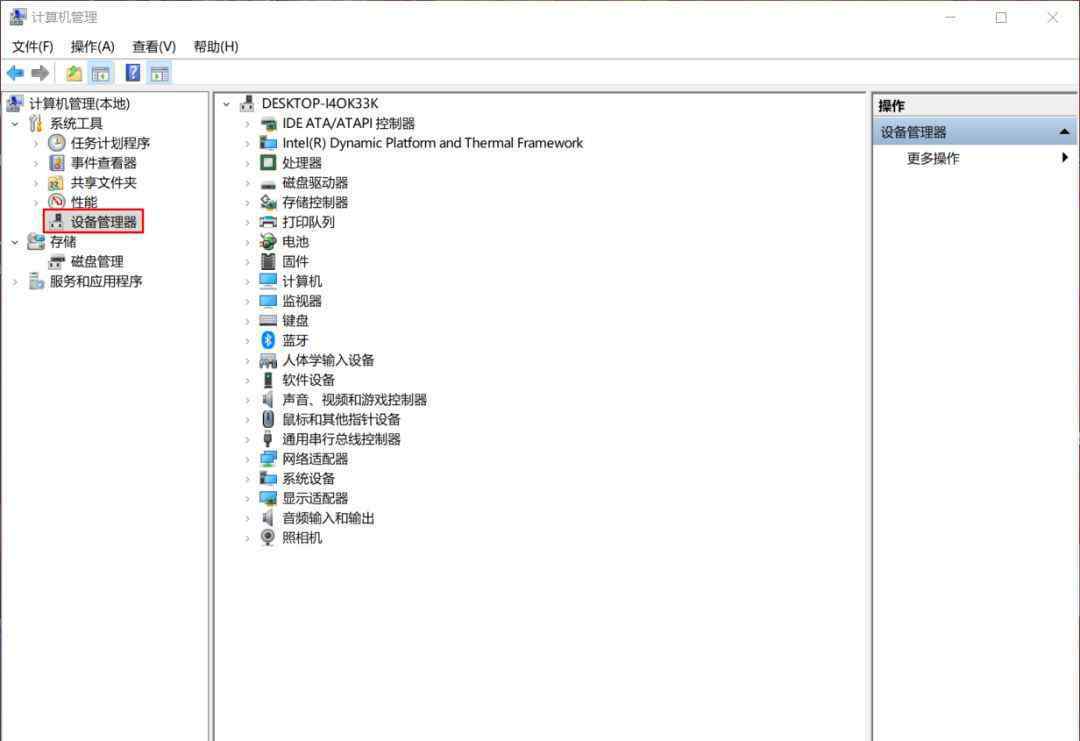This screenshot has height=741, width=1080.
Task: Open the 操作(A) menu
Action: coord(92,46)
